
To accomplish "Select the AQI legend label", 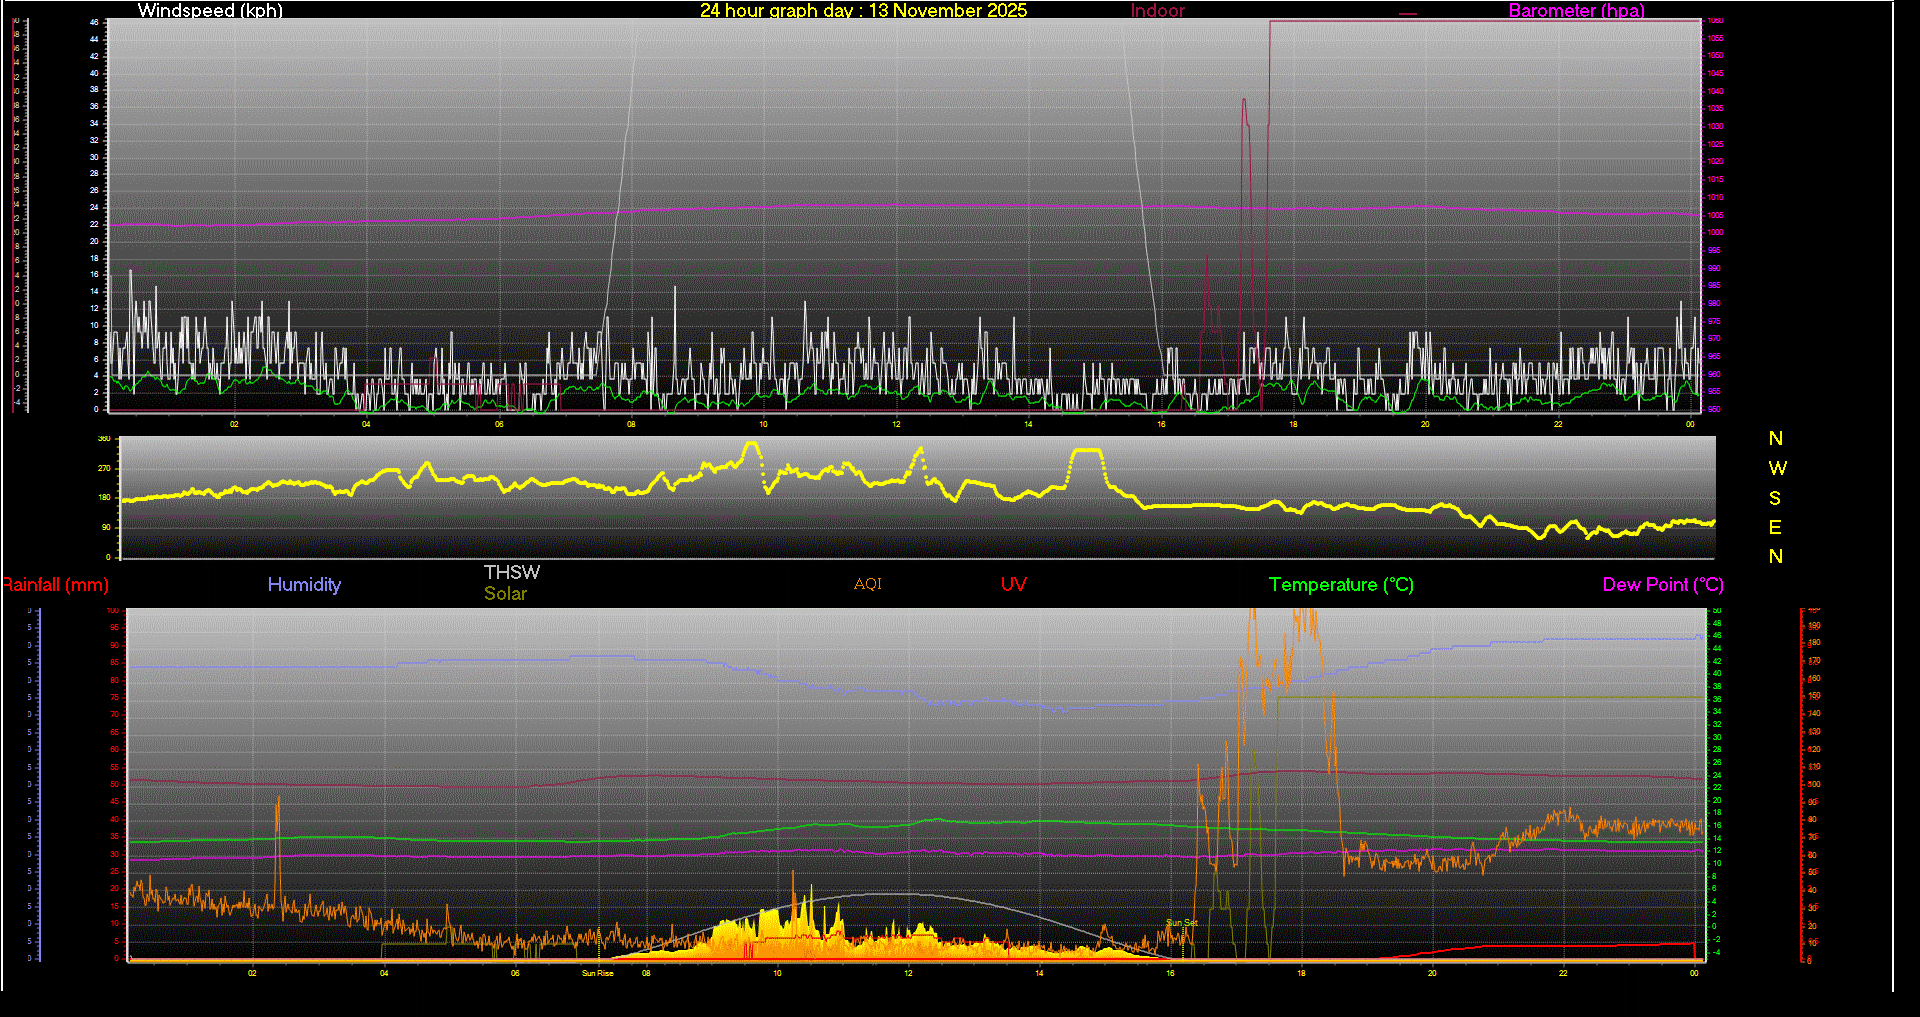I will [x=867, y=585].
